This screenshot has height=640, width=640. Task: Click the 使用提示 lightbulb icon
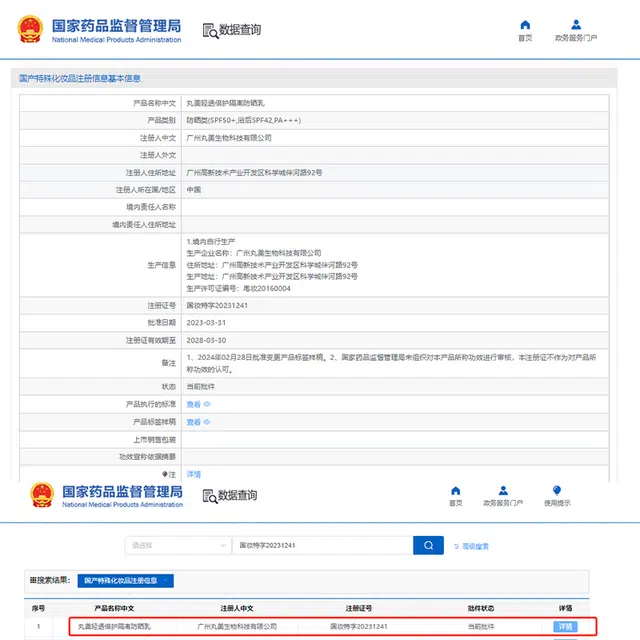point(557,491)
